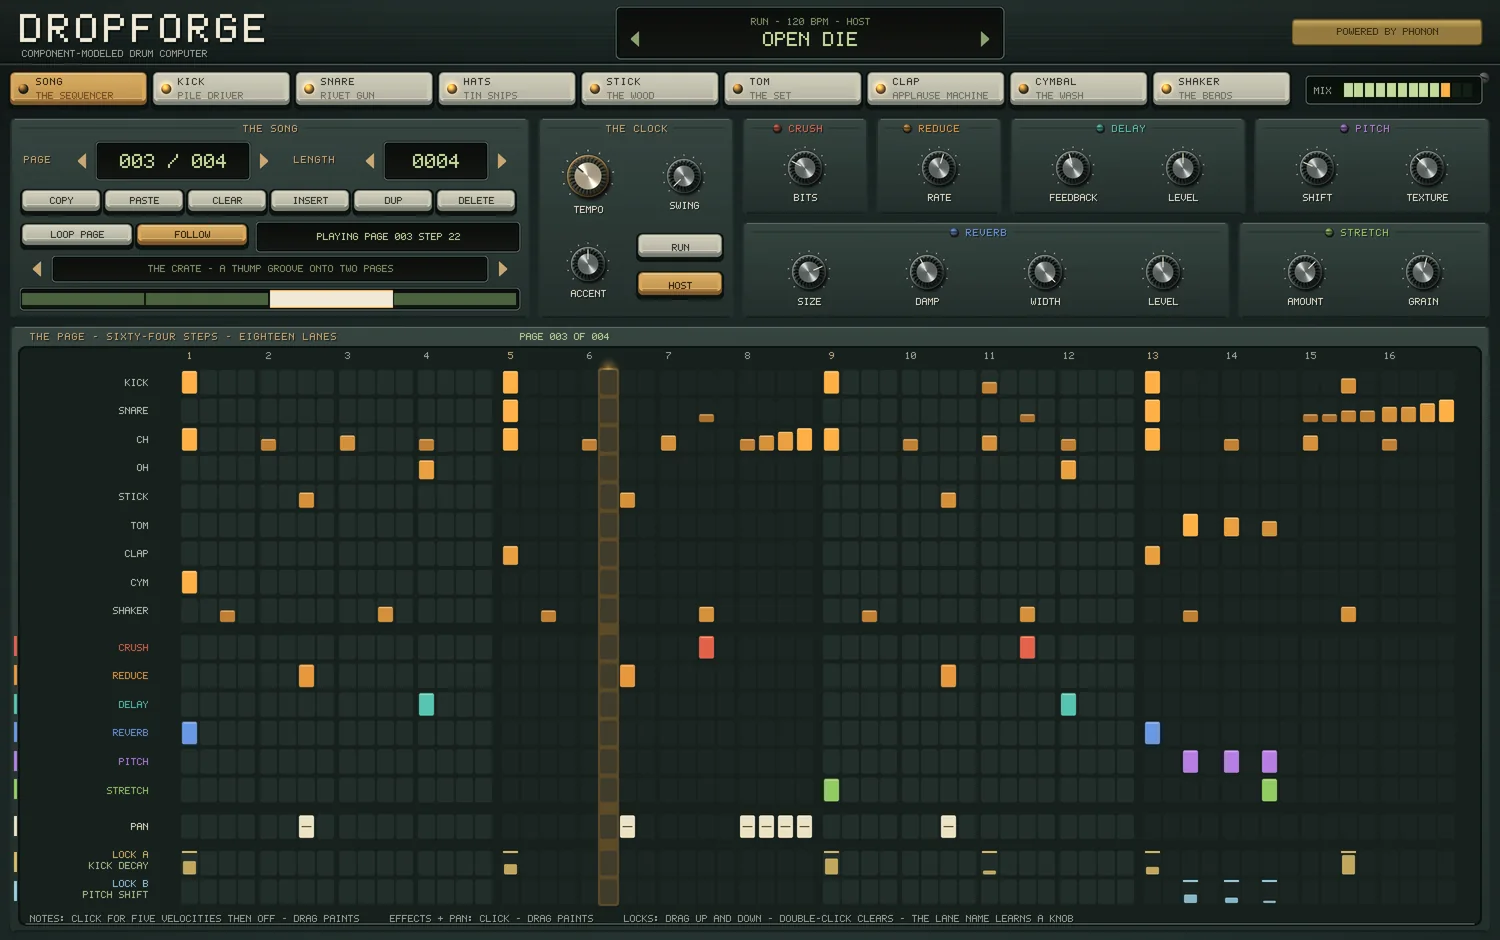Click the Pitch Texture knob
Image resolution: width=1500 pixels, height=940 pixels.
1427,169
